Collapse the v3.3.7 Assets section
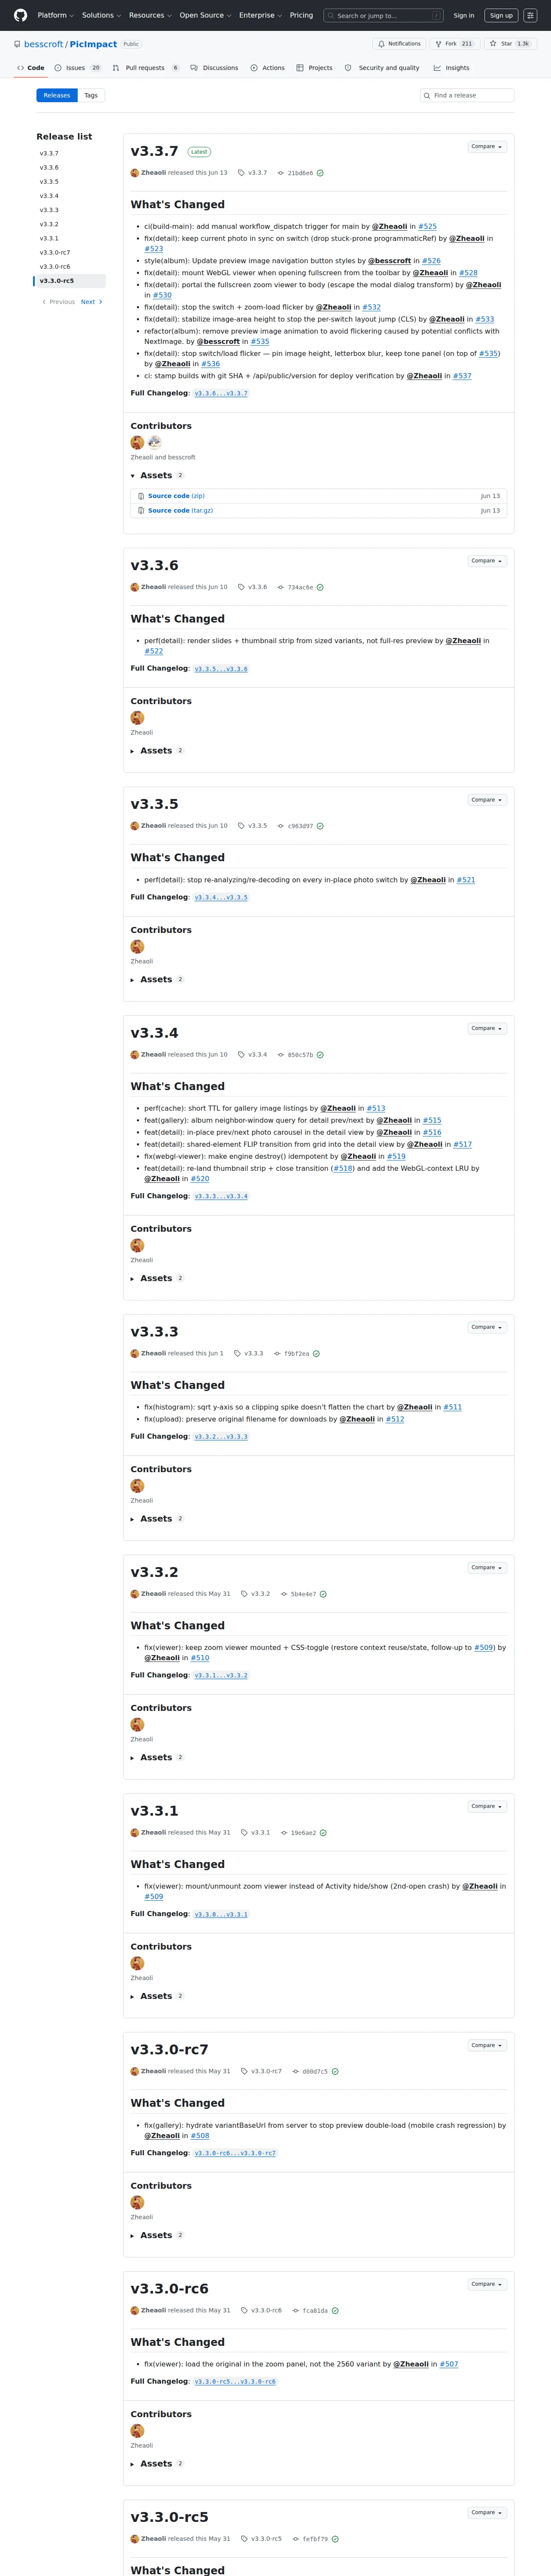This screenshot has height=2576, width=551. (157, 475)
